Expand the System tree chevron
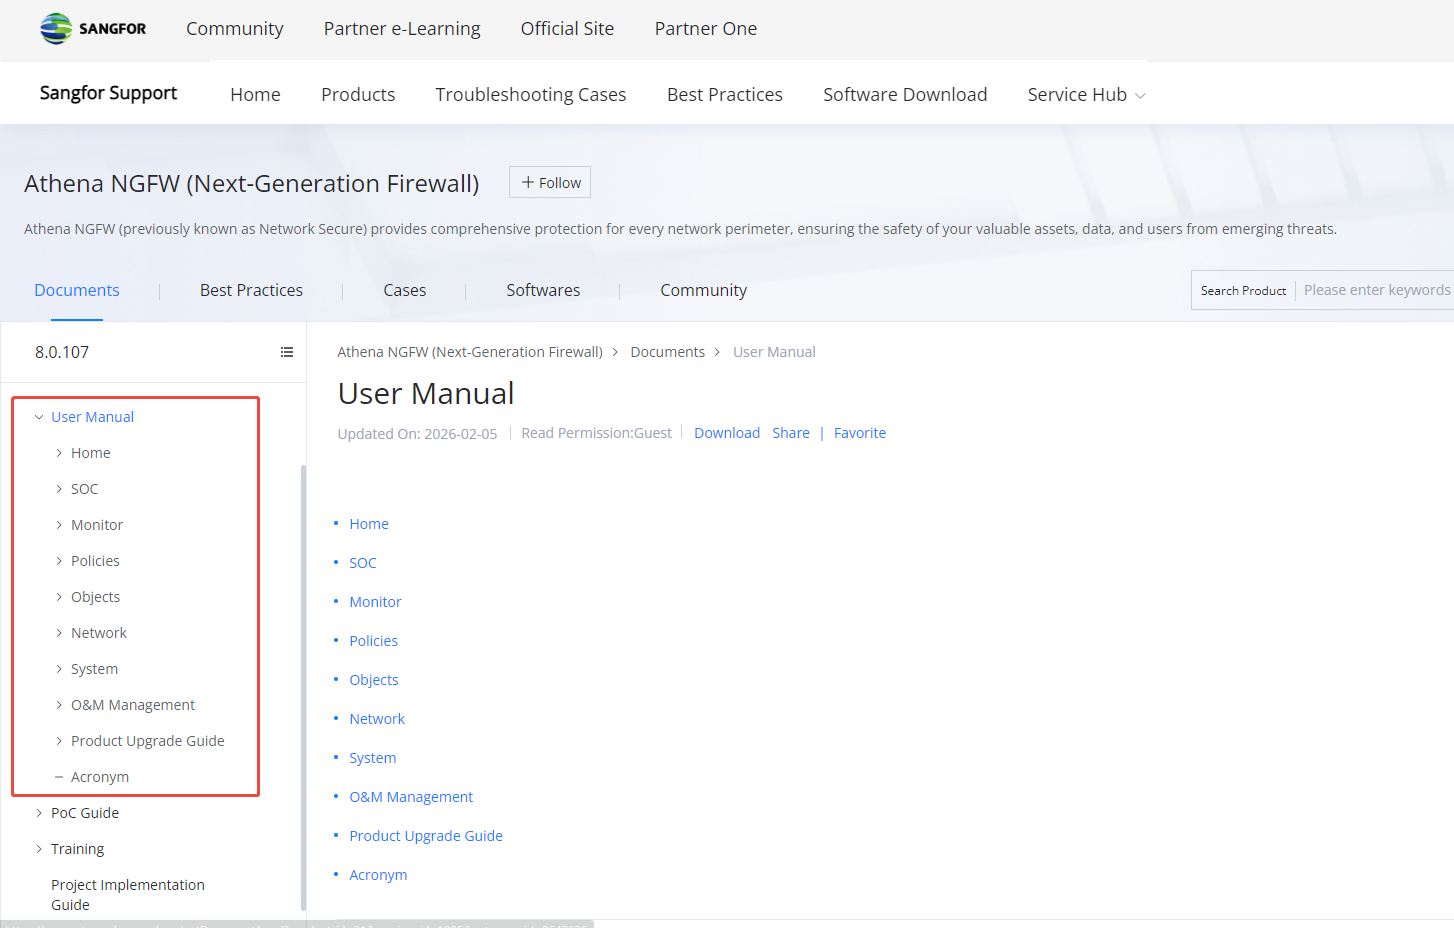 pyautogui.click(x=59, y=669)
